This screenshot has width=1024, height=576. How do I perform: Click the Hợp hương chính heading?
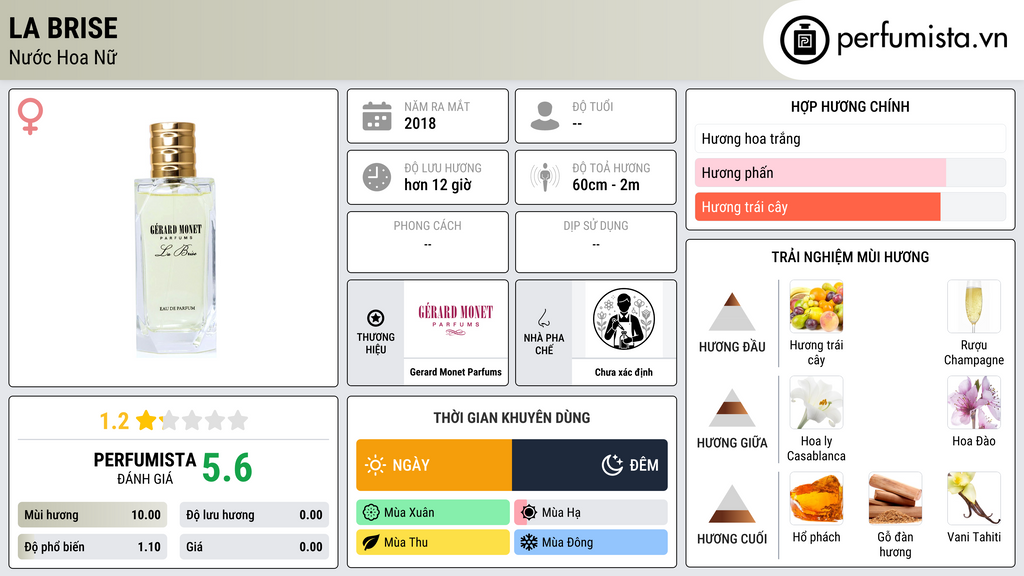pos(850,106)
